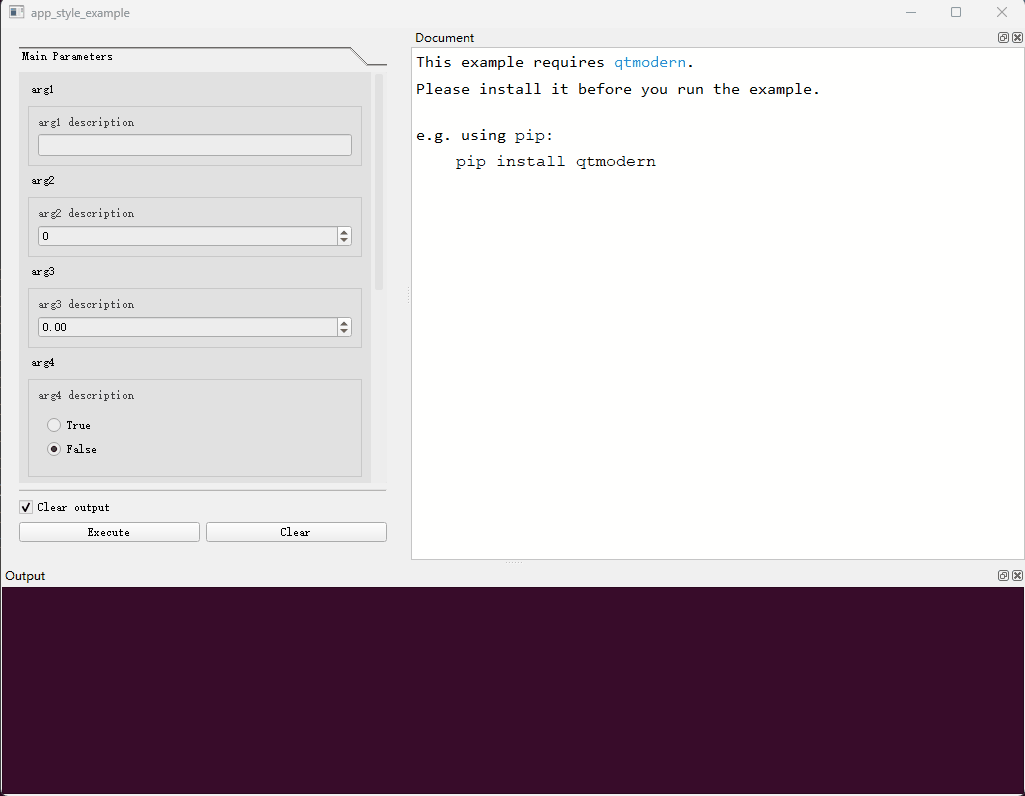
Task: Increase the arg3 value with up arrow
Action: 344,323
